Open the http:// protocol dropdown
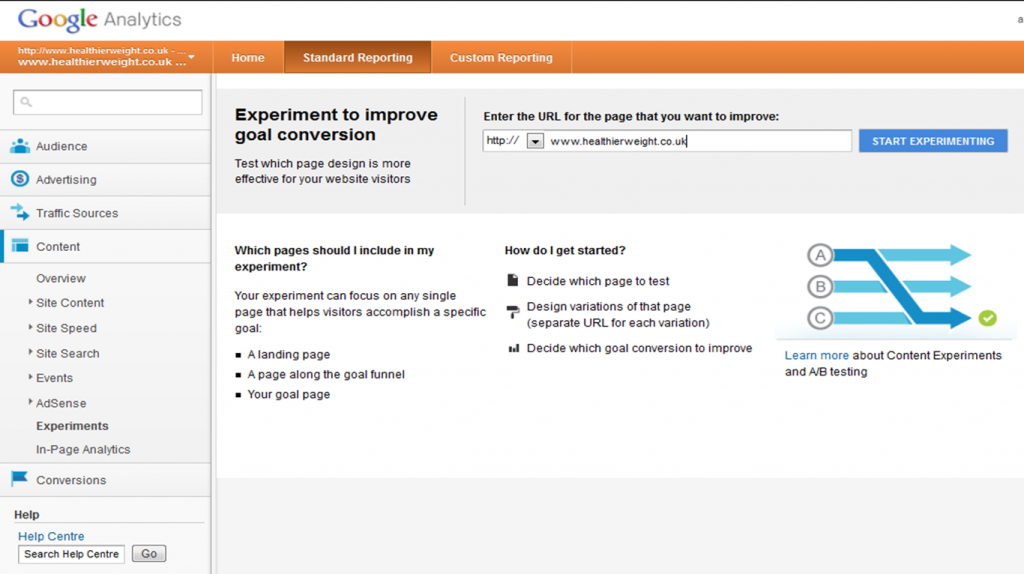 pyautogui.click(x=535, y=141)
